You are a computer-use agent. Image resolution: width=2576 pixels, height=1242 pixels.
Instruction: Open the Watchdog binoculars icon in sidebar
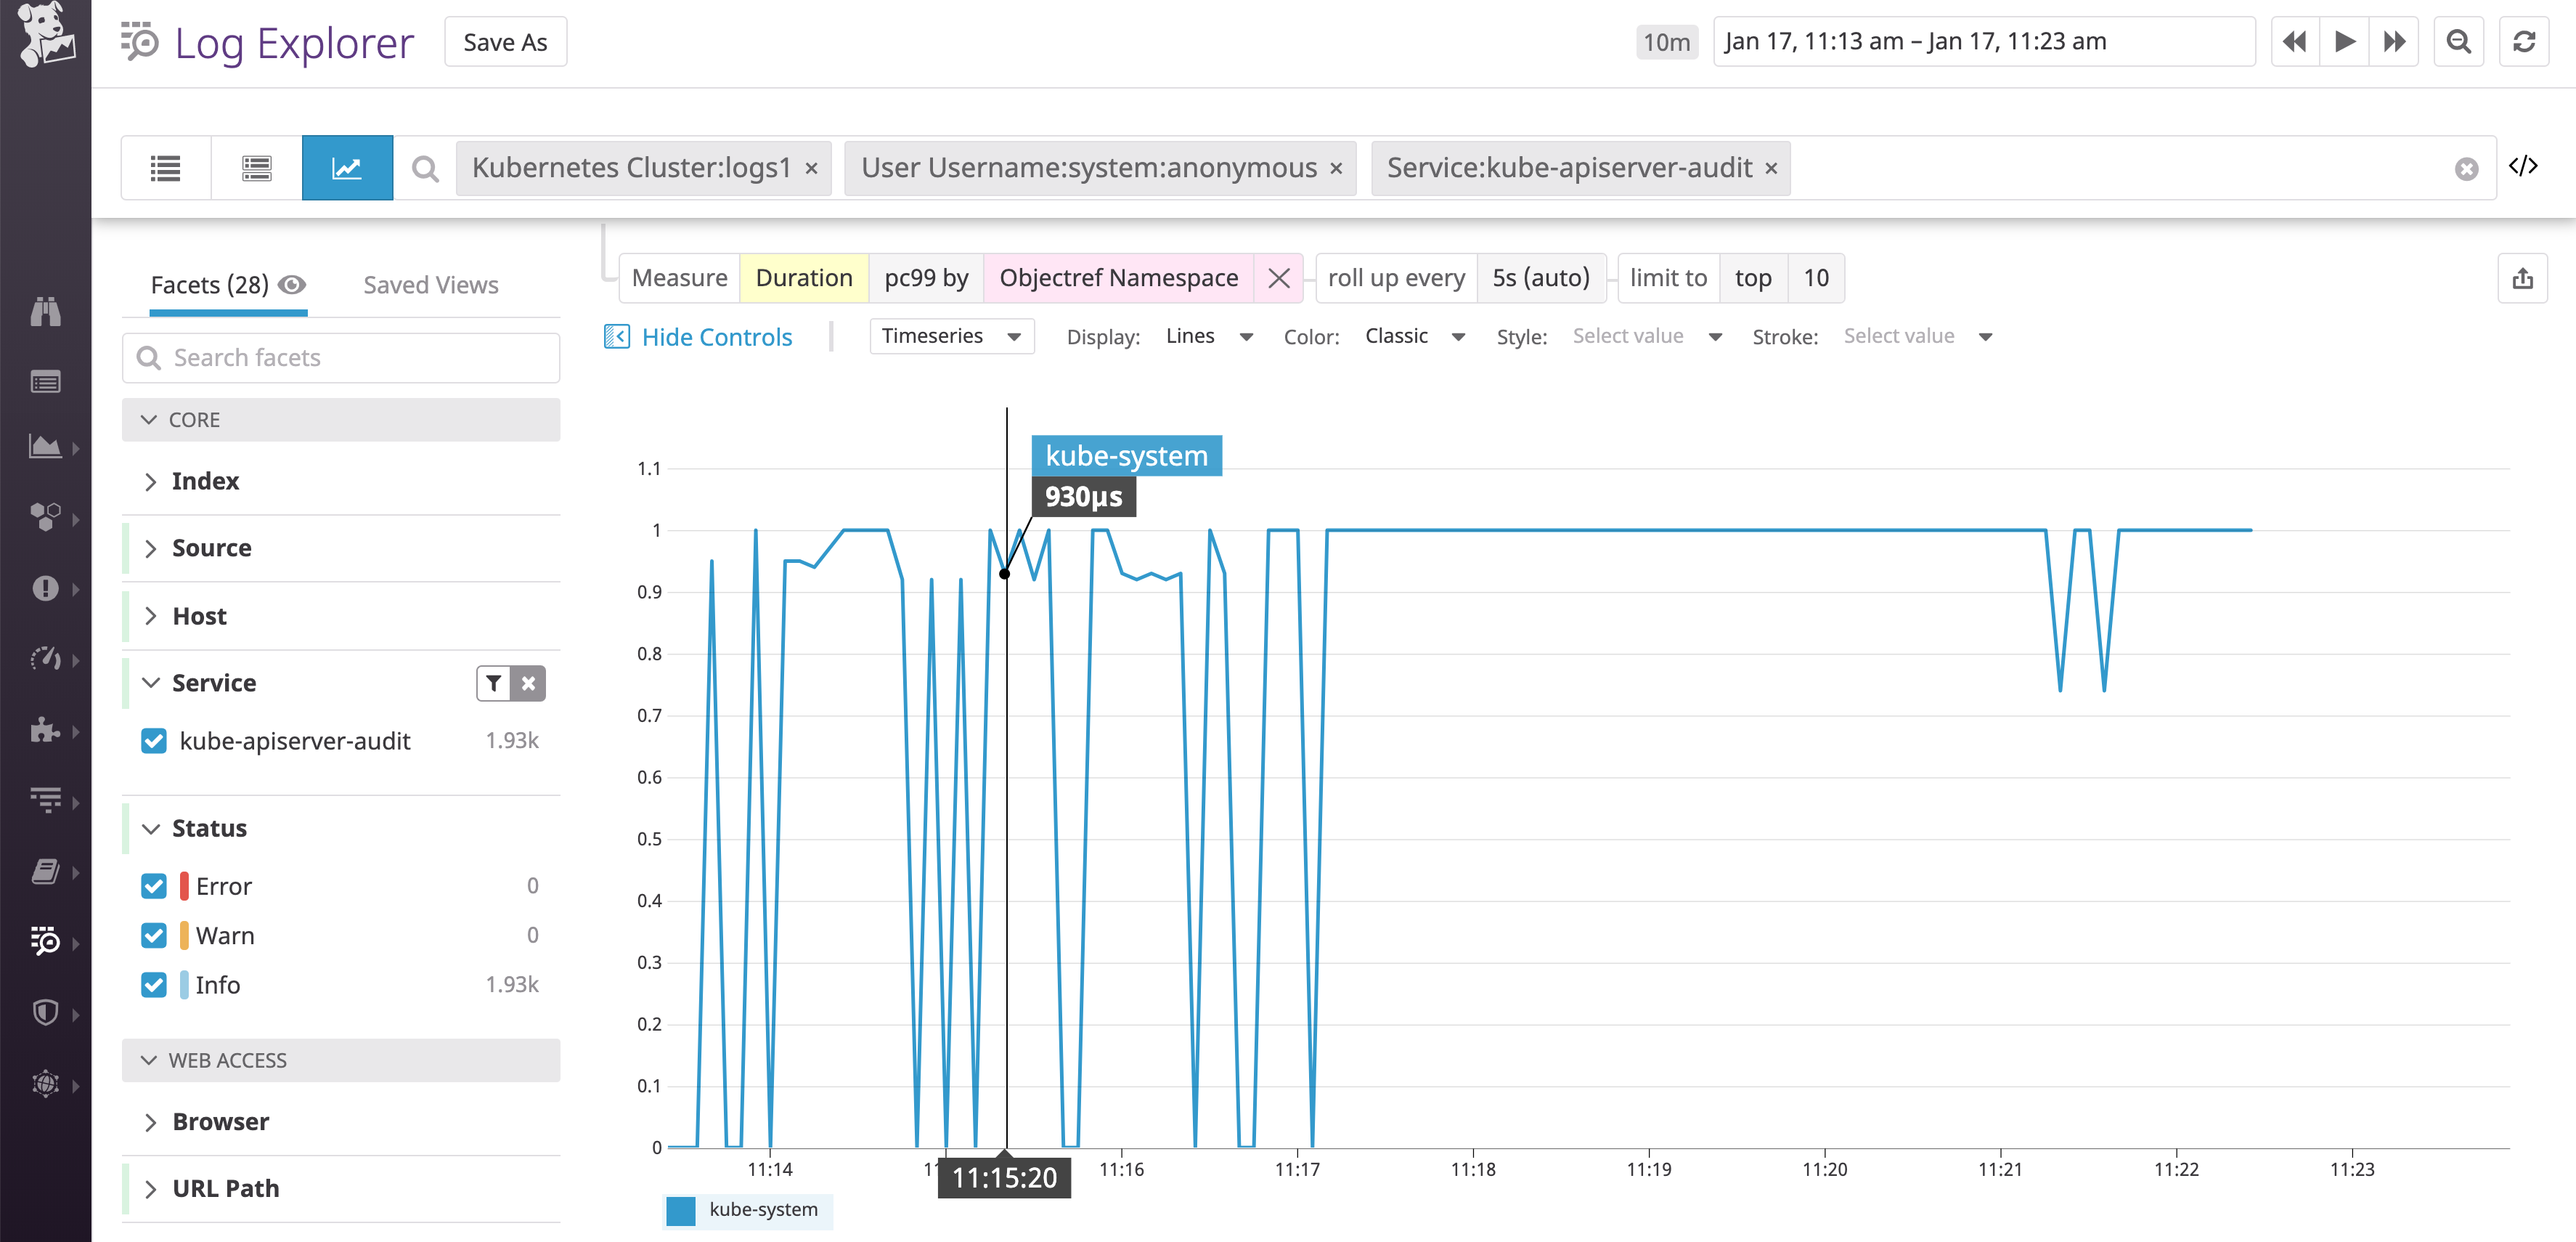point(46,311)
